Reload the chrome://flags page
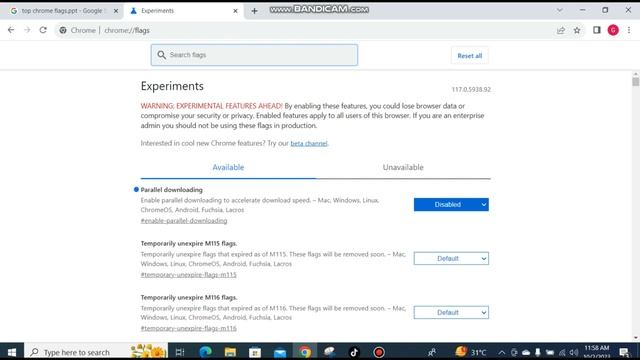Image resolution: width=640 pixels, height=360 pixels. 43,30
